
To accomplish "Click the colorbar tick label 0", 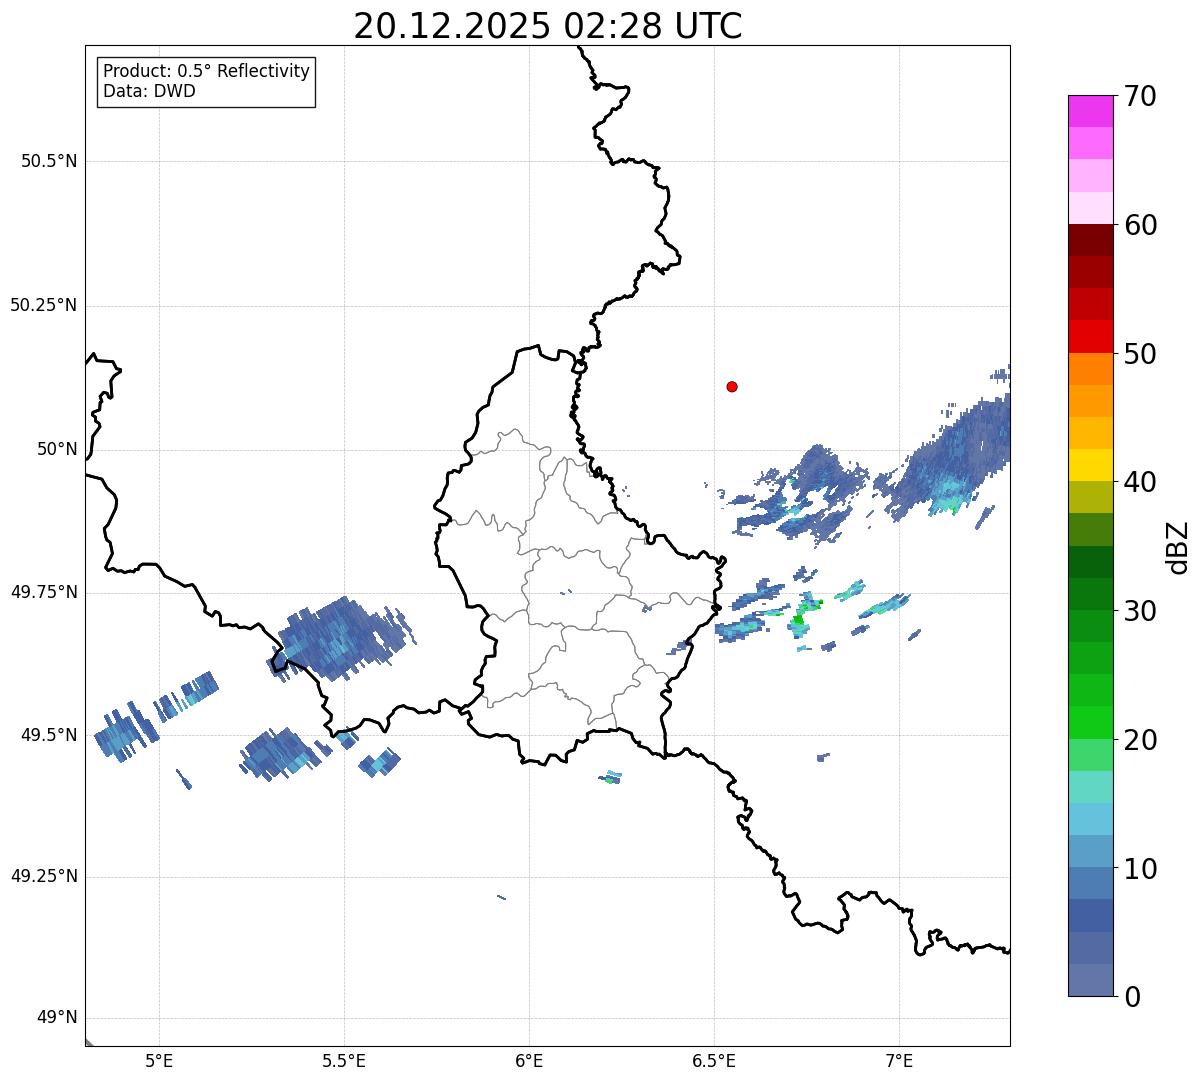I will pyautogui.click(x=1132, y=997).
